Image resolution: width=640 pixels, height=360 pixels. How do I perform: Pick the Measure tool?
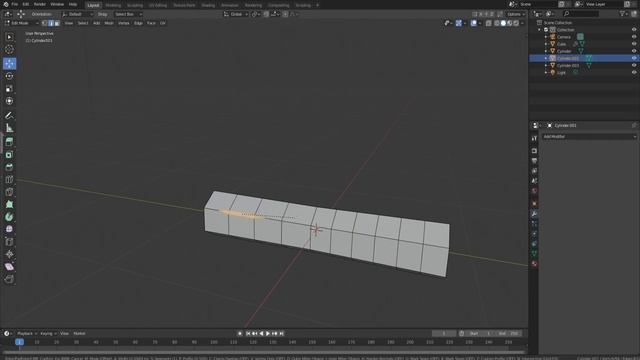pyautogui.click(x=9, y=128)
